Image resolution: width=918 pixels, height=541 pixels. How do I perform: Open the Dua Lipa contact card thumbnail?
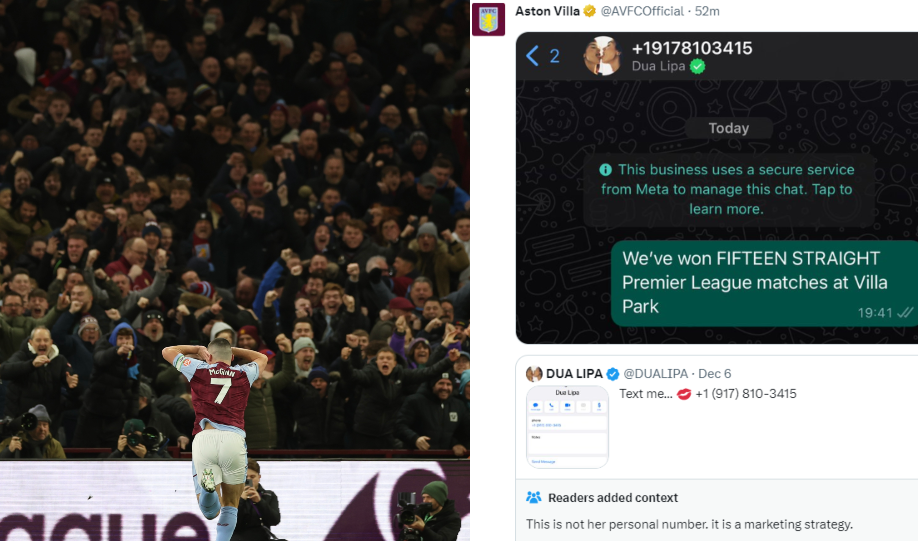(567, 427)
